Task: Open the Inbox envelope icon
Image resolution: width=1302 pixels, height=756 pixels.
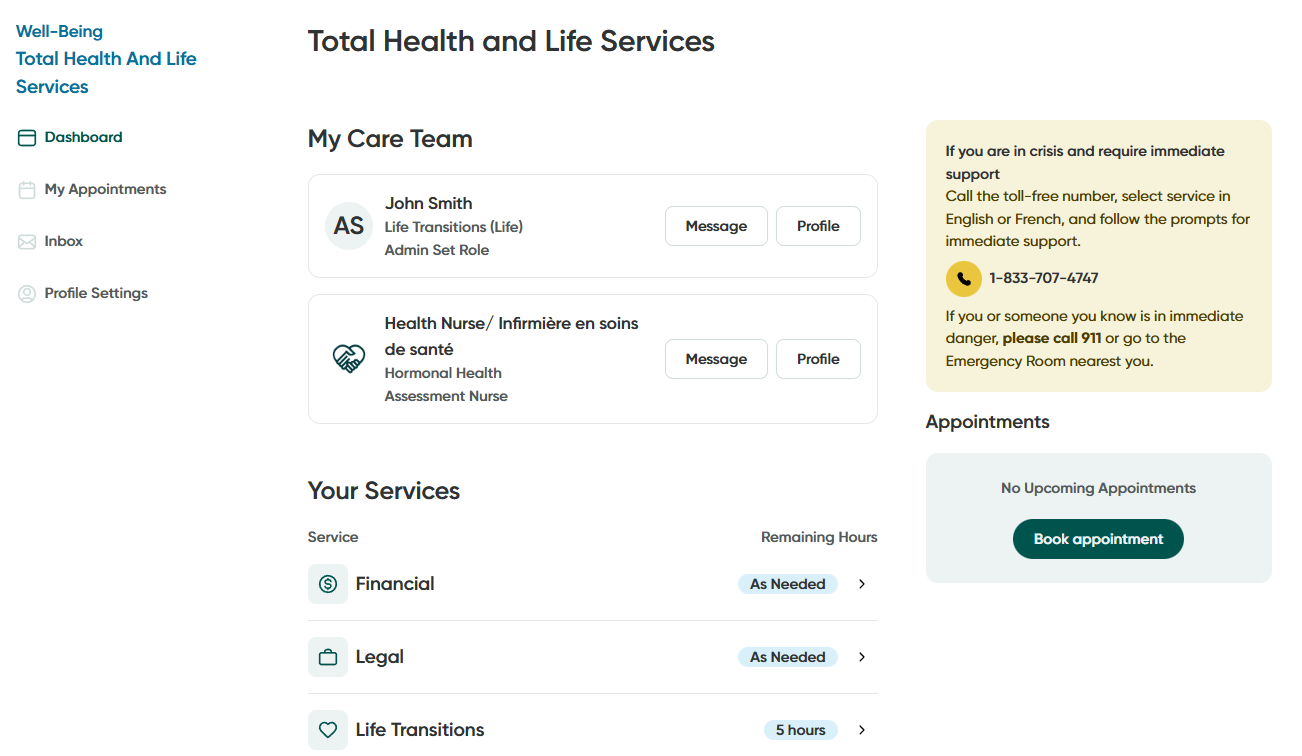Action: pyautogui.click(x=26, y=240)
